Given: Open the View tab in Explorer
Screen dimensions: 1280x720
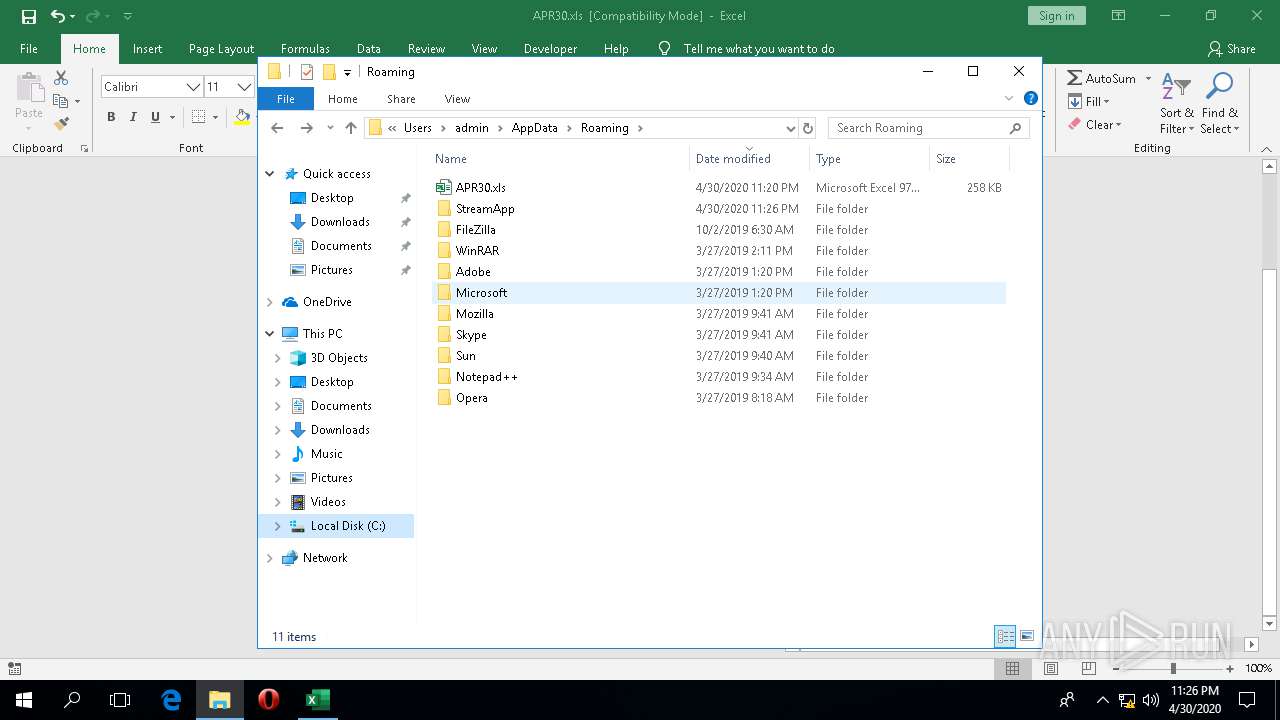Looking at the screenshot, I should (457, 98).
